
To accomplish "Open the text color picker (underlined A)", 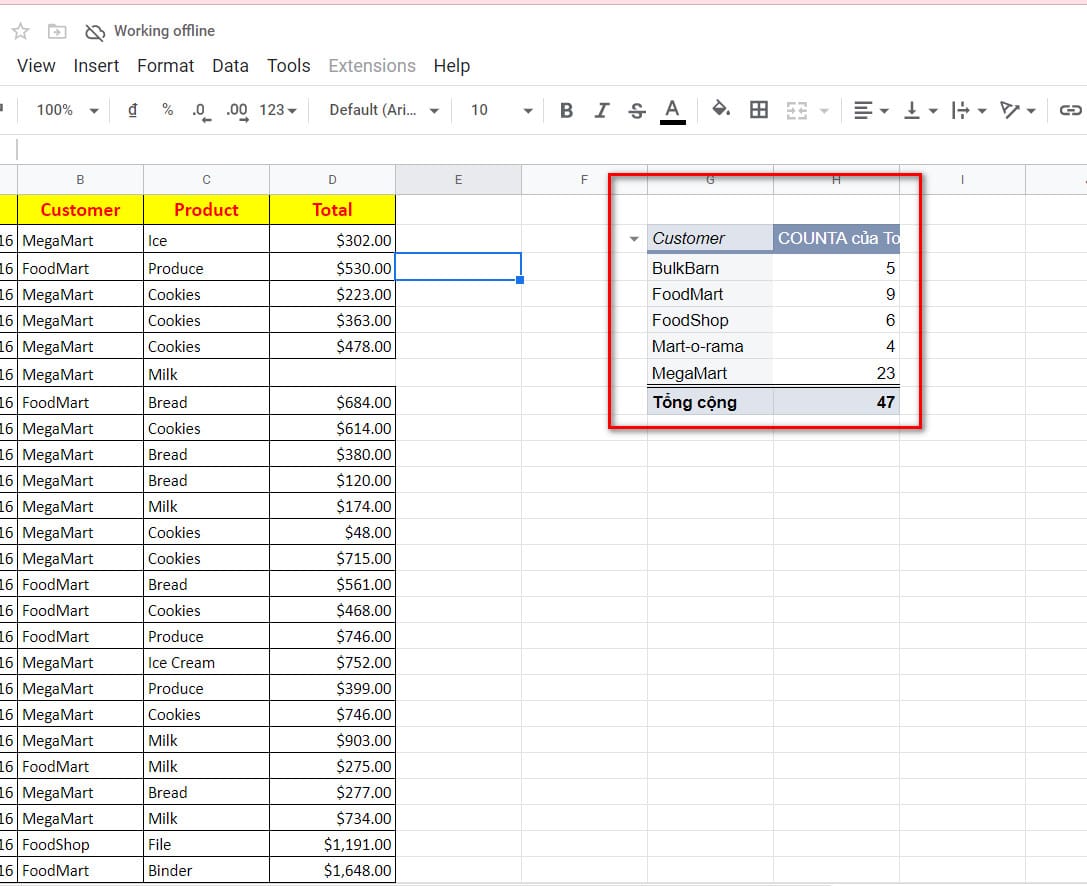I will coord(673,110).
